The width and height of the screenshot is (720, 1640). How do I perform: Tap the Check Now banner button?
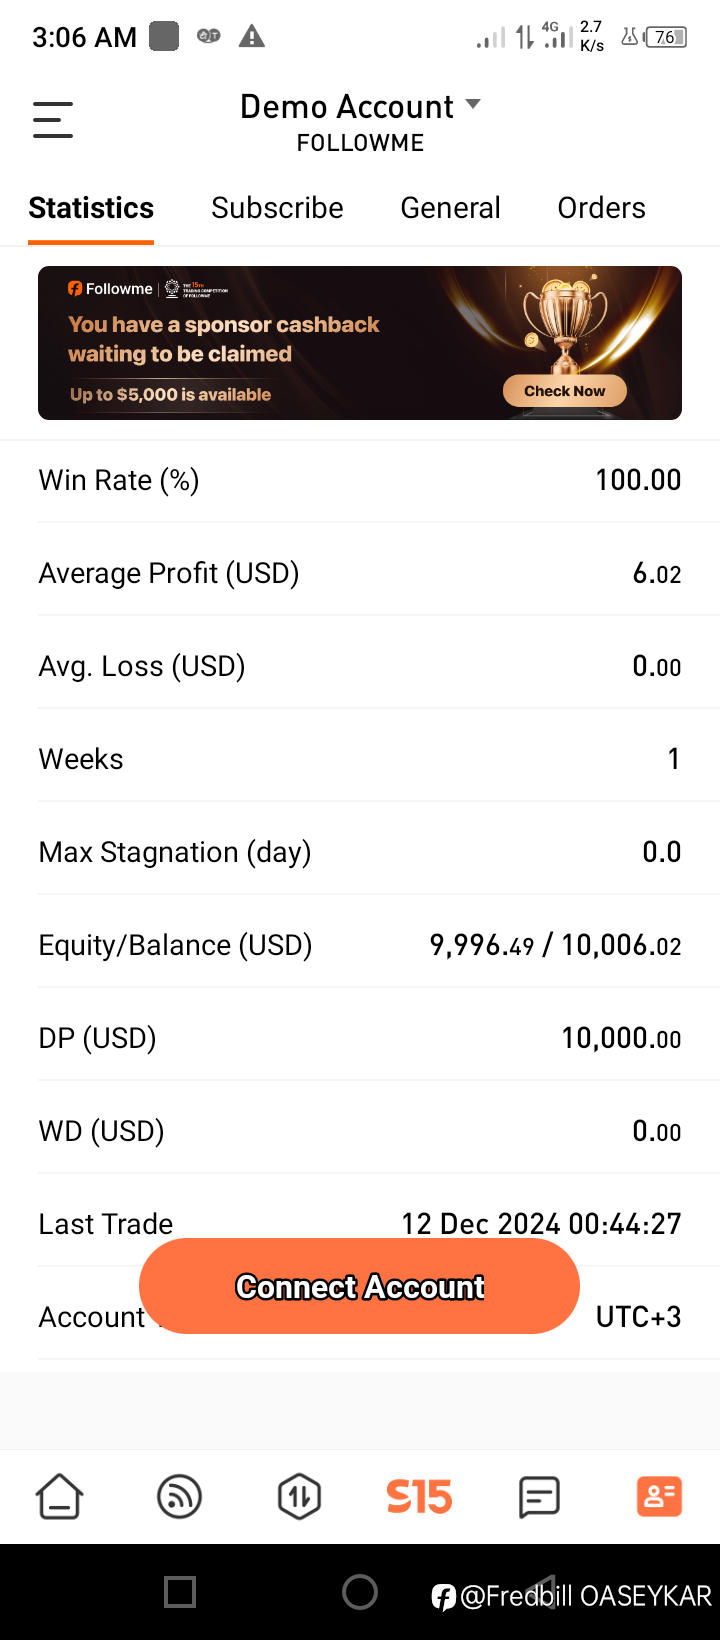pyautogui.click(x=564, y=391)
